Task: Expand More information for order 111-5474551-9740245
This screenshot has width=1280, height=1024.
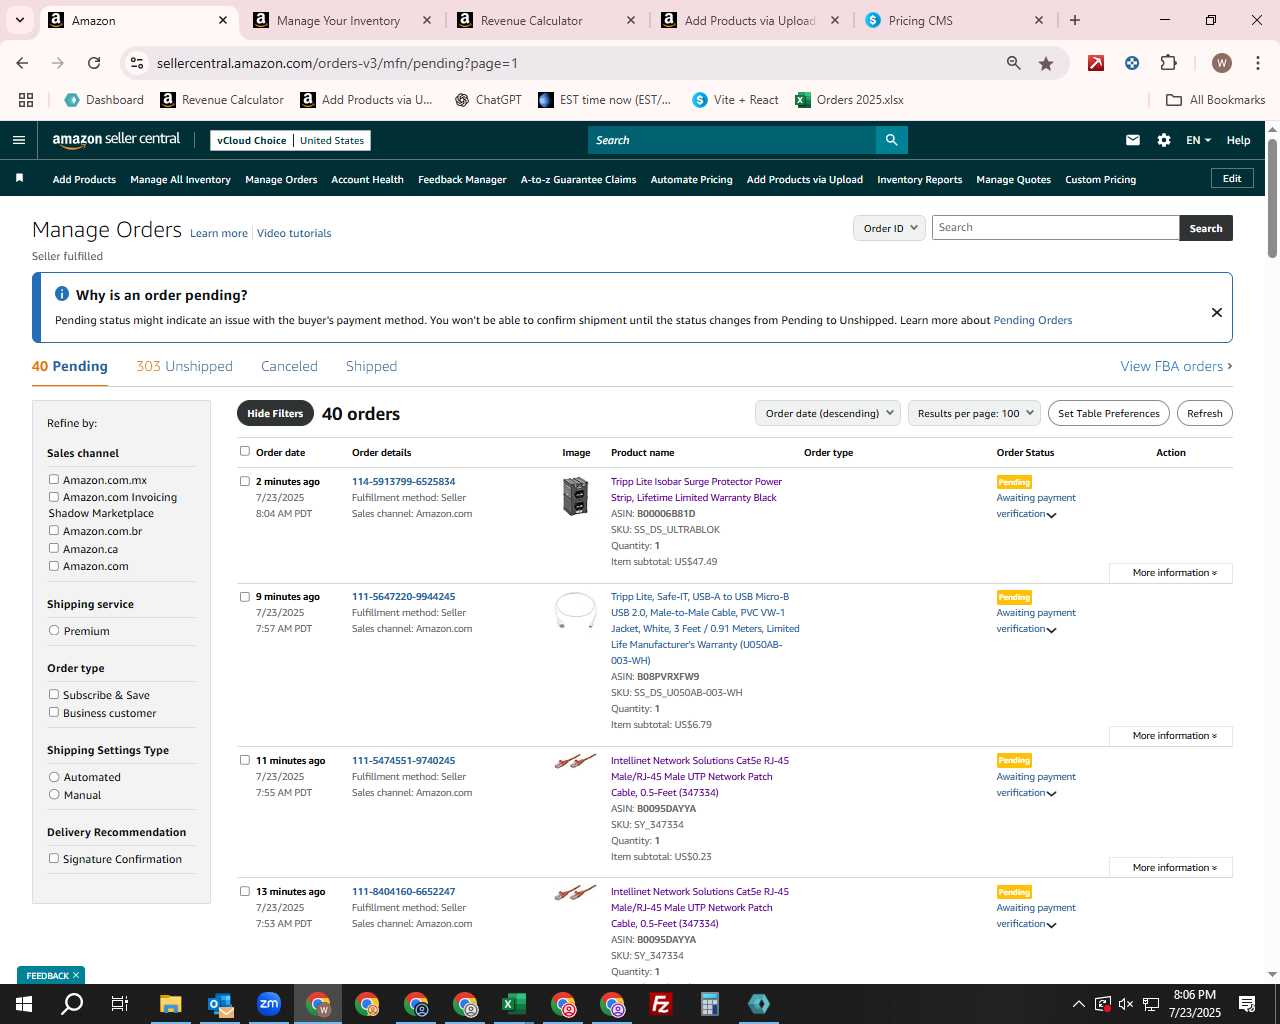Action: pos(1170,868)
